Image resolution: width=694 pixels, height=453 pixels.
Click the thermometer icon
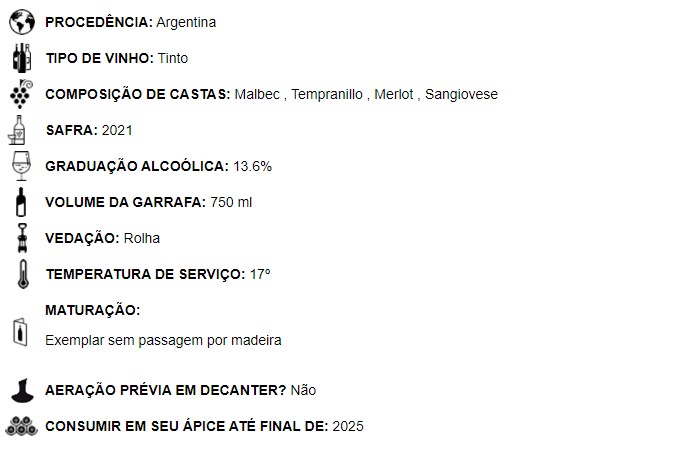[x=20, y=273]
